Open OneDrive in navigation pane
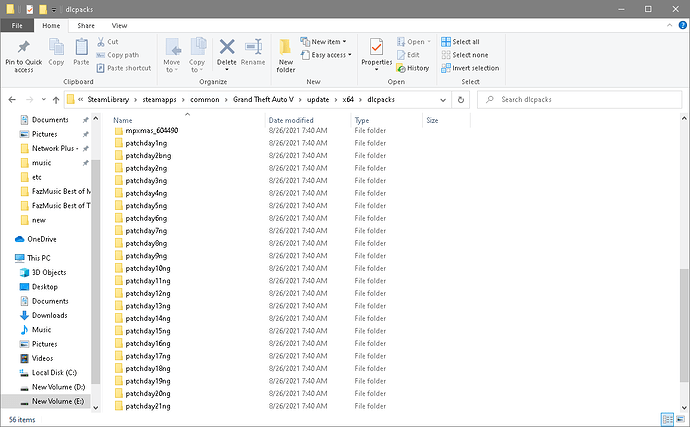The width and height of the screenshot is (690, 427). (x=36, y=239)
